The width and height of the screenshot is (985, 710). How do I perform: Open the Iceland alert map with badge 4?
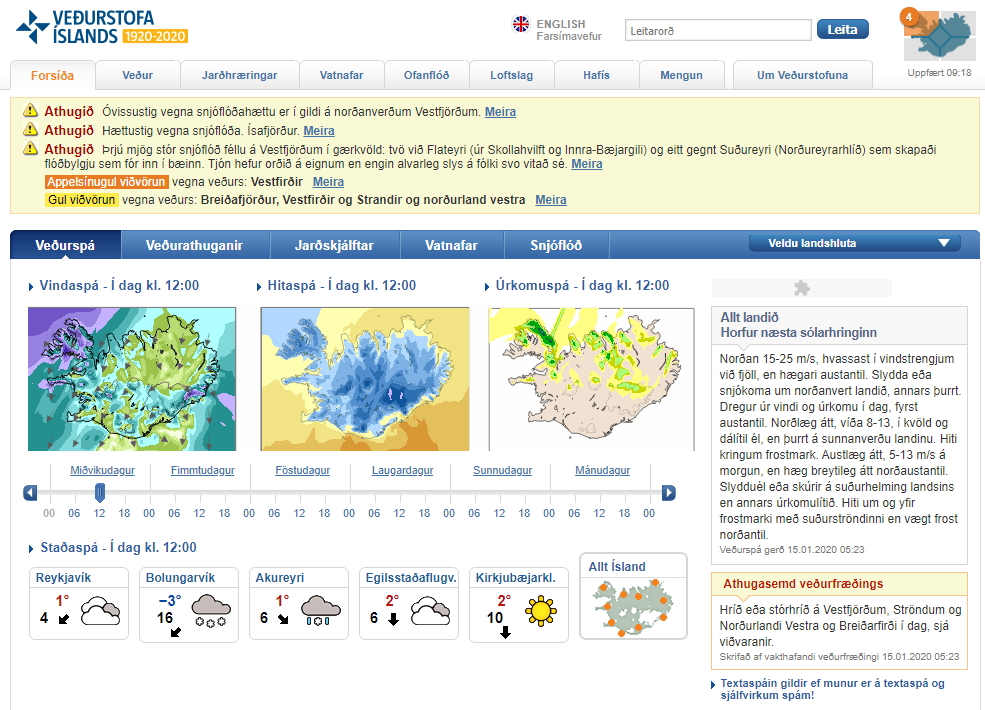tap(938, 36)
